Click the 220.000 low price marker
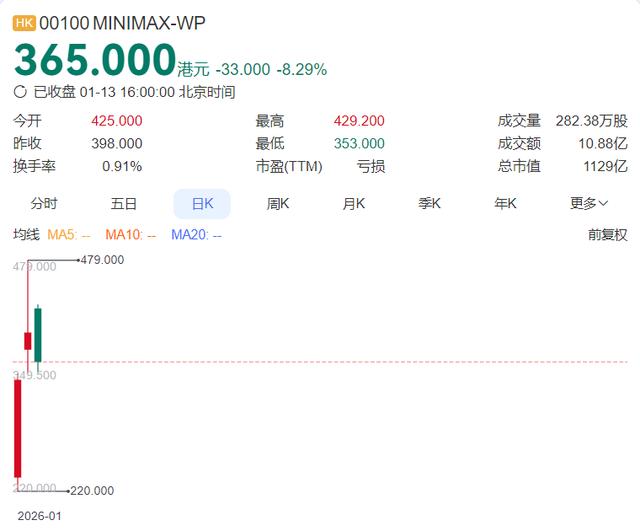 click(91, 491)
